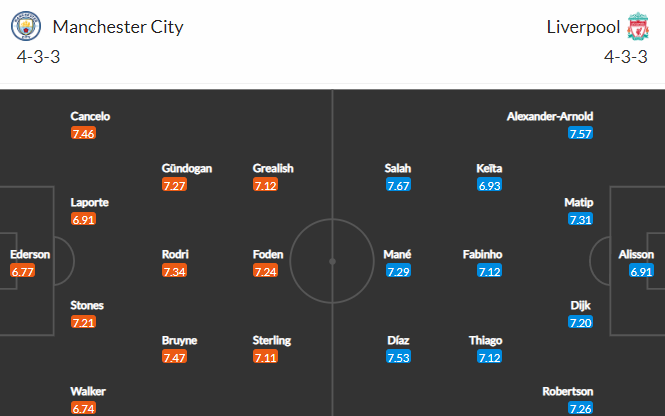Click the Manchester City crest icon

click(x=26, y=26)
